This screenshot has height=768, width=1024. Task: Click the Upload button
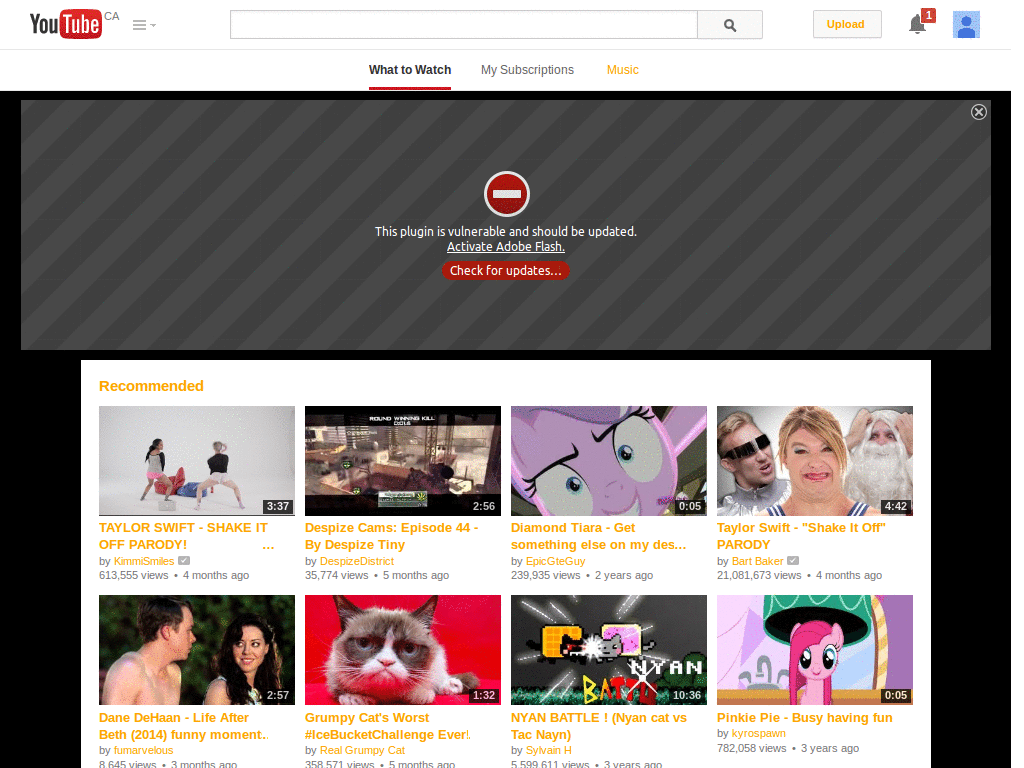click(846, 25)
